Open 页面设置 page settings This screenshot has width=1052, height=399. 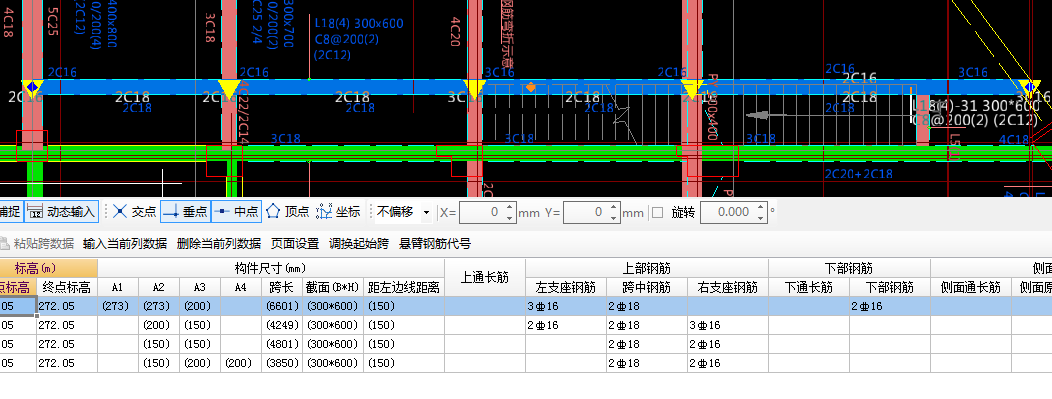click(295, 243)
